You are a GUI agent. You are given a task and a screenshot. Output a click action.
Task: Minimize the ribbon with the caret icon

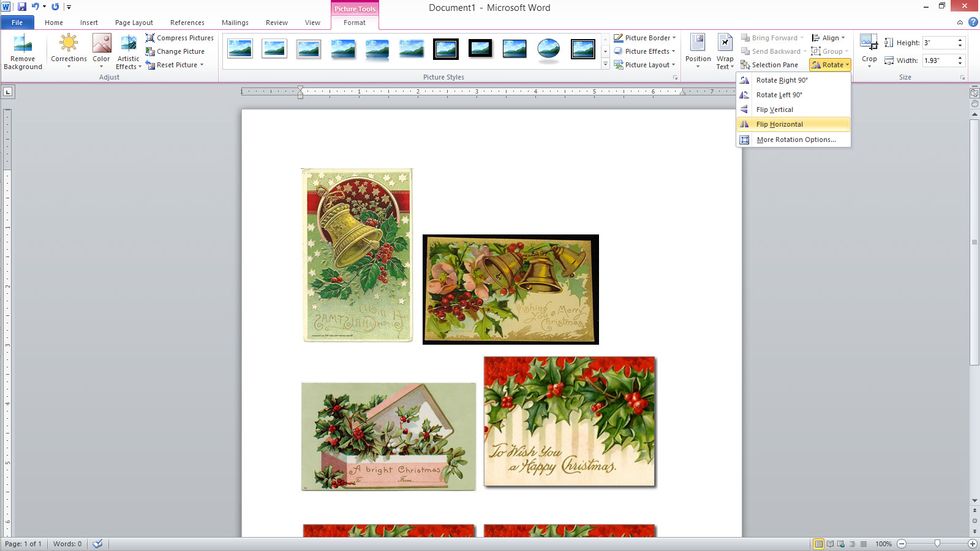point(960,22)
